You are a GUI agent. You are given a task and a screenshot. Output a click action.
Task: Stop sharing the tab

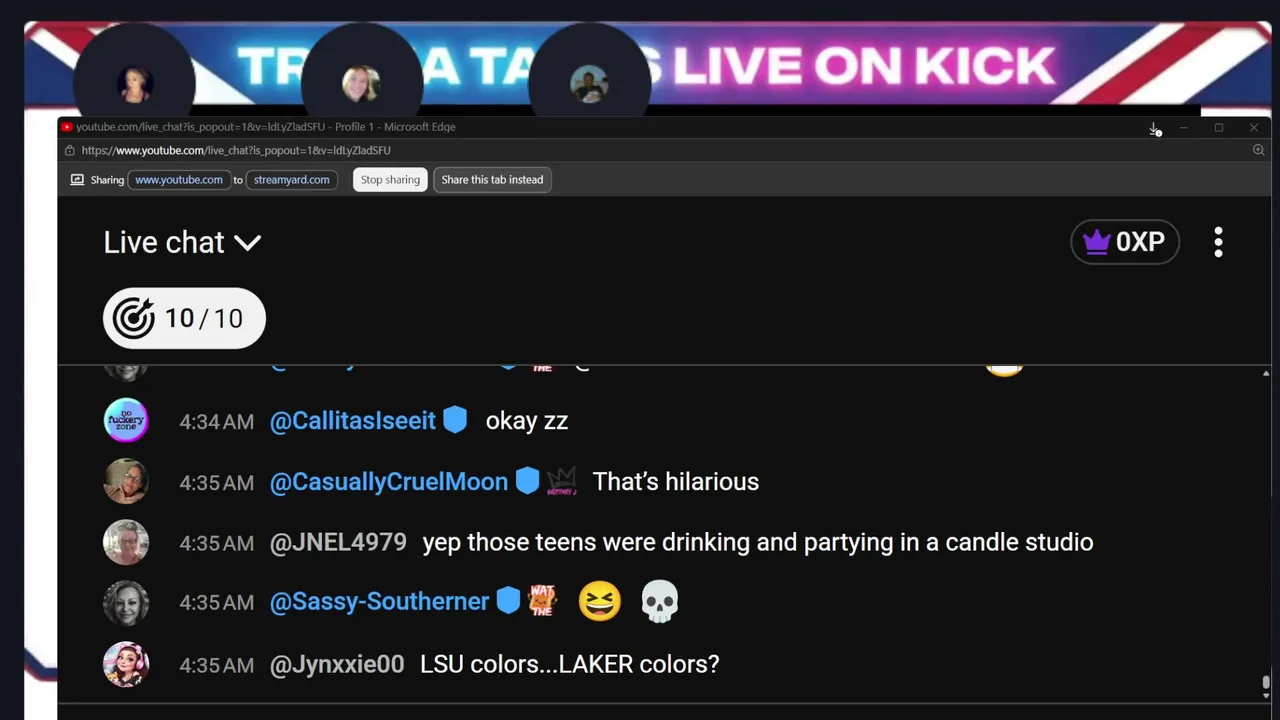click(390, 180)
